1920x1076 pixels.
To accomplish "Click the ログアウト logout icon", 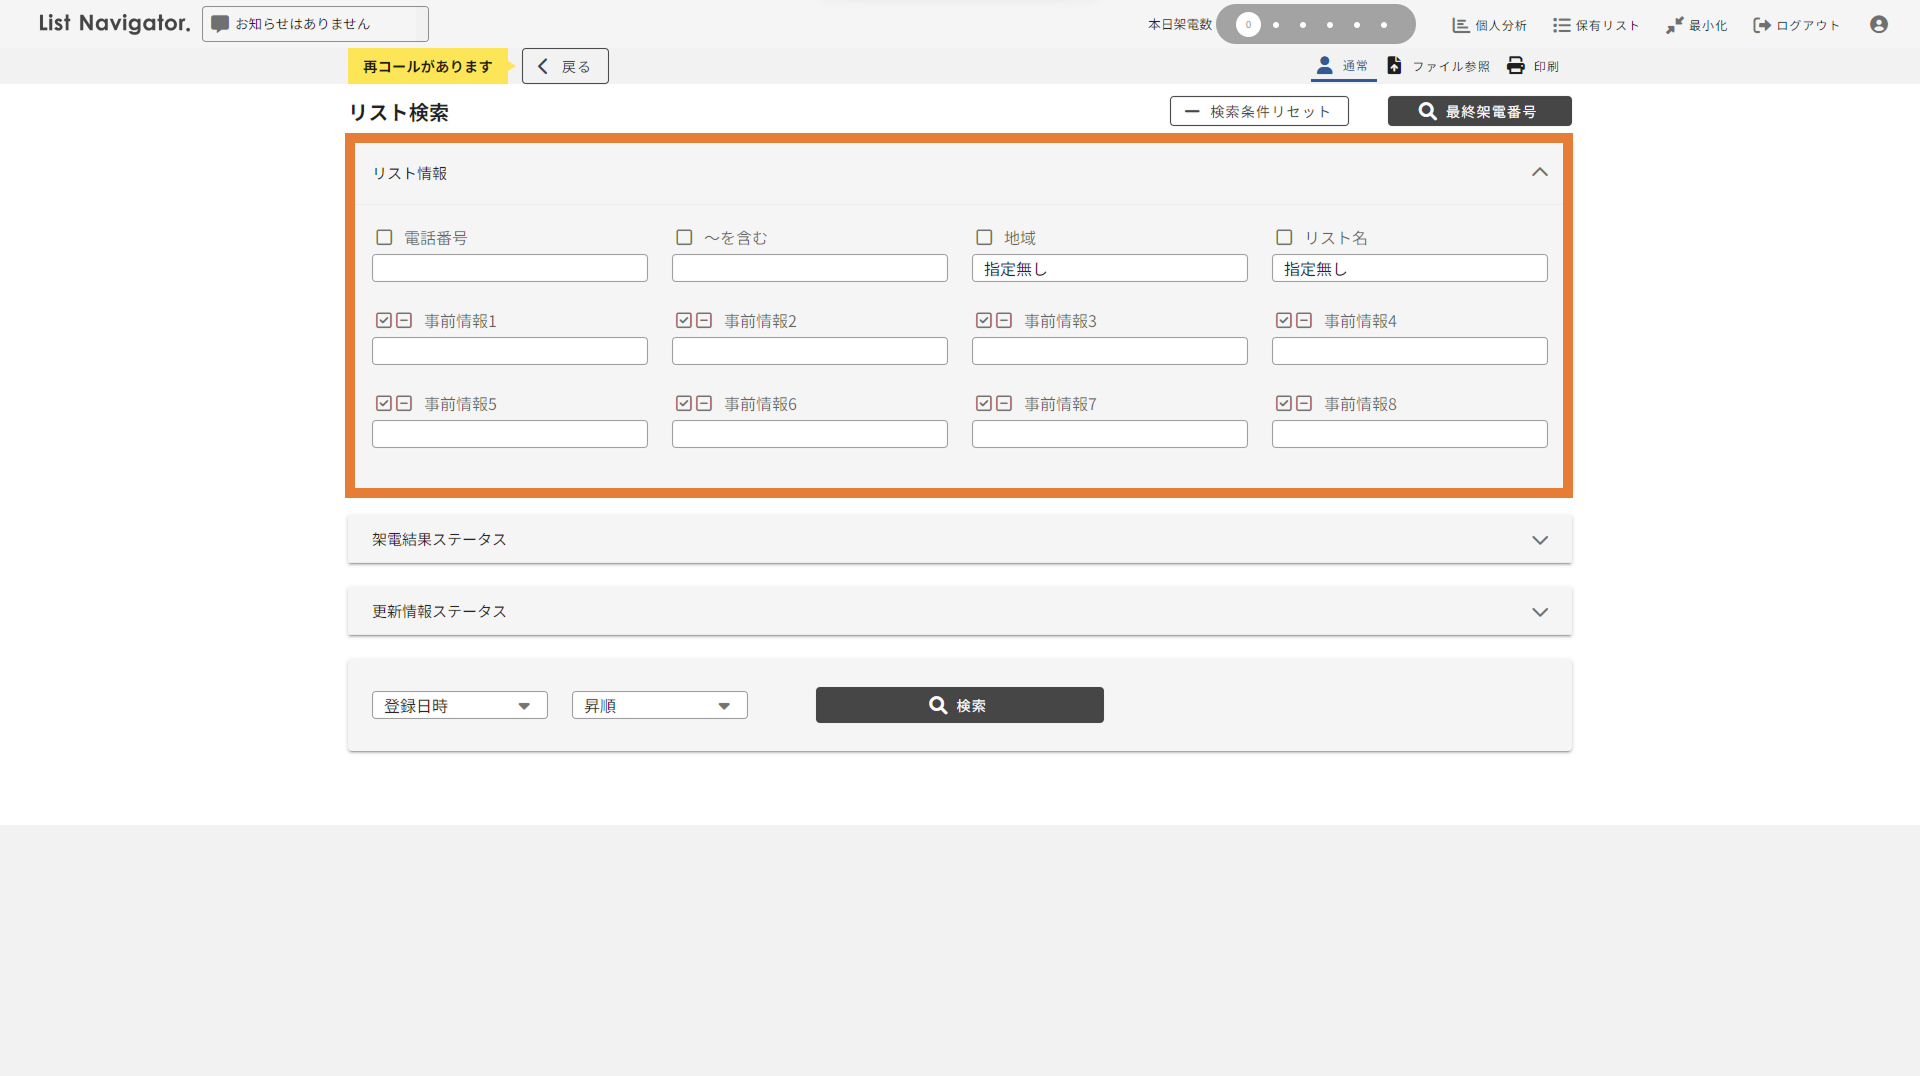I will click(x=1761, y=25).
